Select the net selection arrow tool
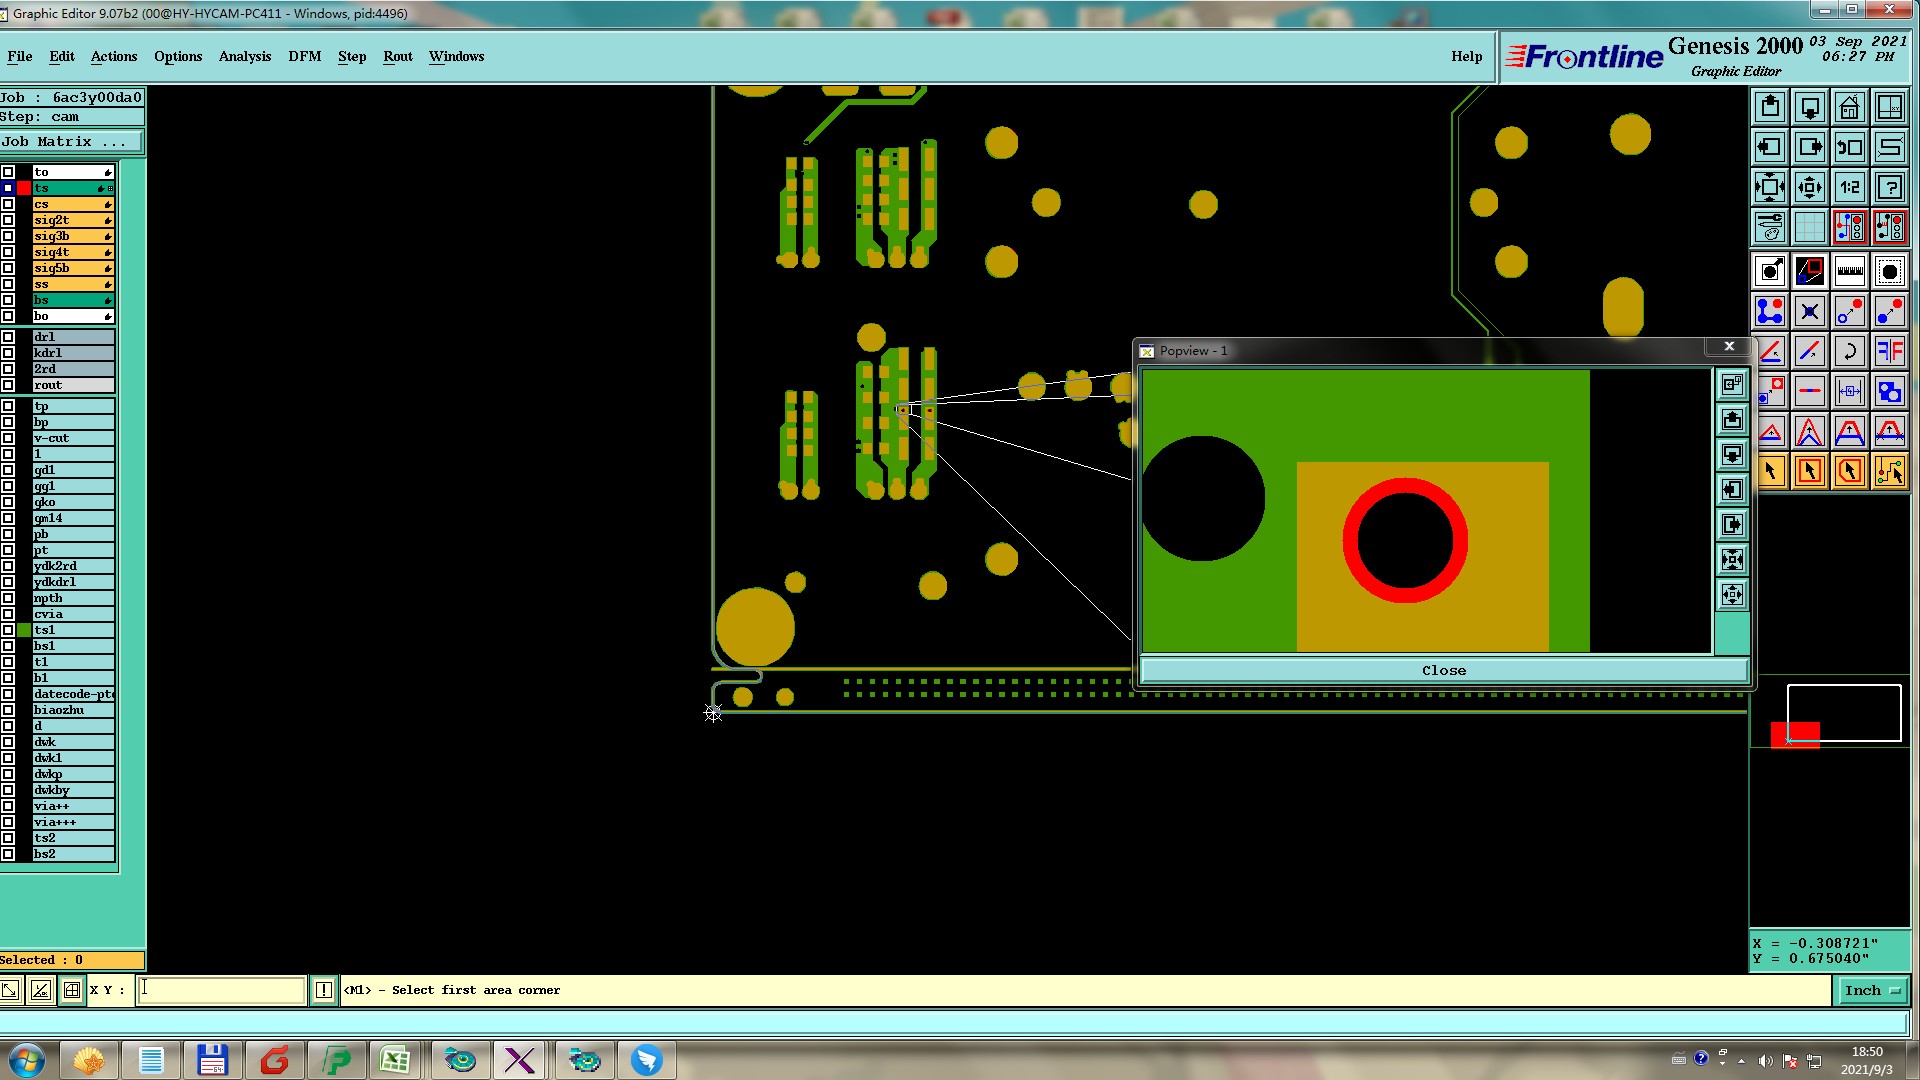The image size is (1920, 1080). [1889, 471]
